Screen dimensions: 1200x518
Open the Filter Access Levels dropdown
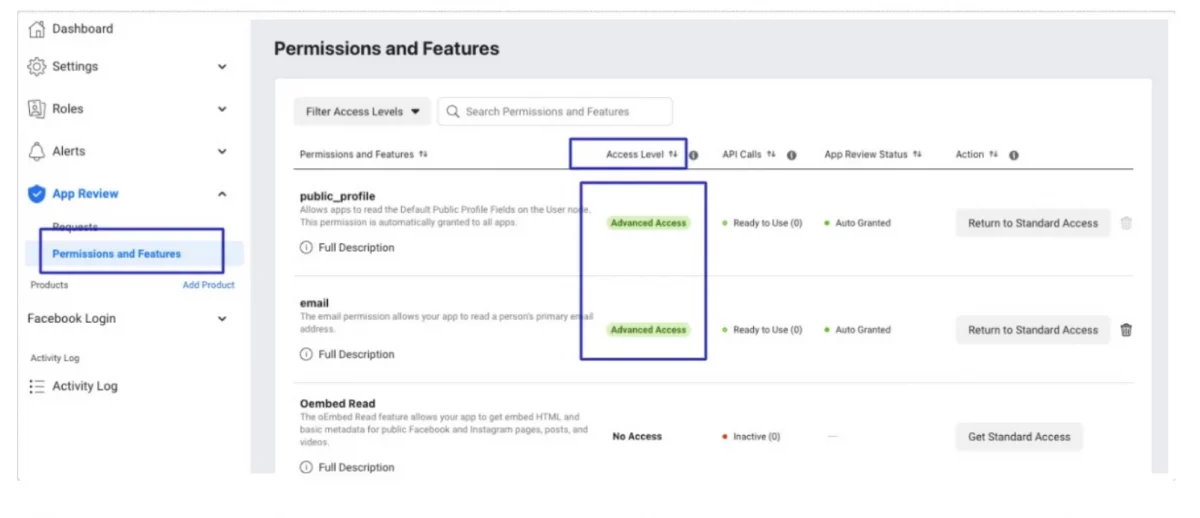(x=362, y=112)
